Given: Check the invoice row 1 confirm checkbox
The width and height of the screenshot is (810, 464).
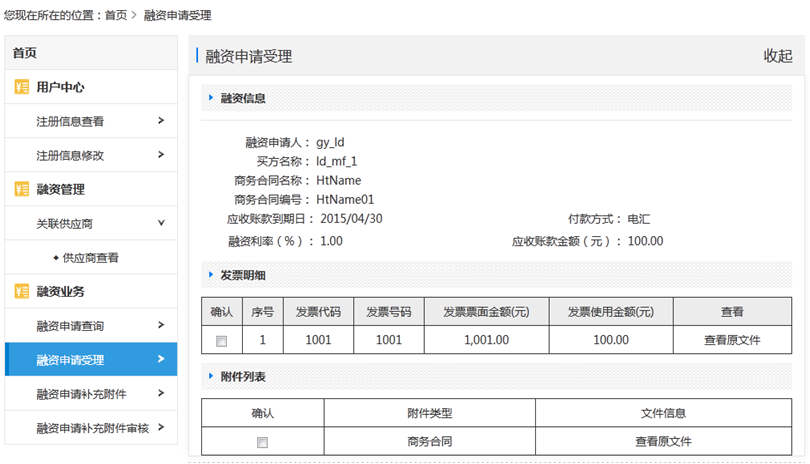Looking at the screenshot, I should tap(222, 341).
